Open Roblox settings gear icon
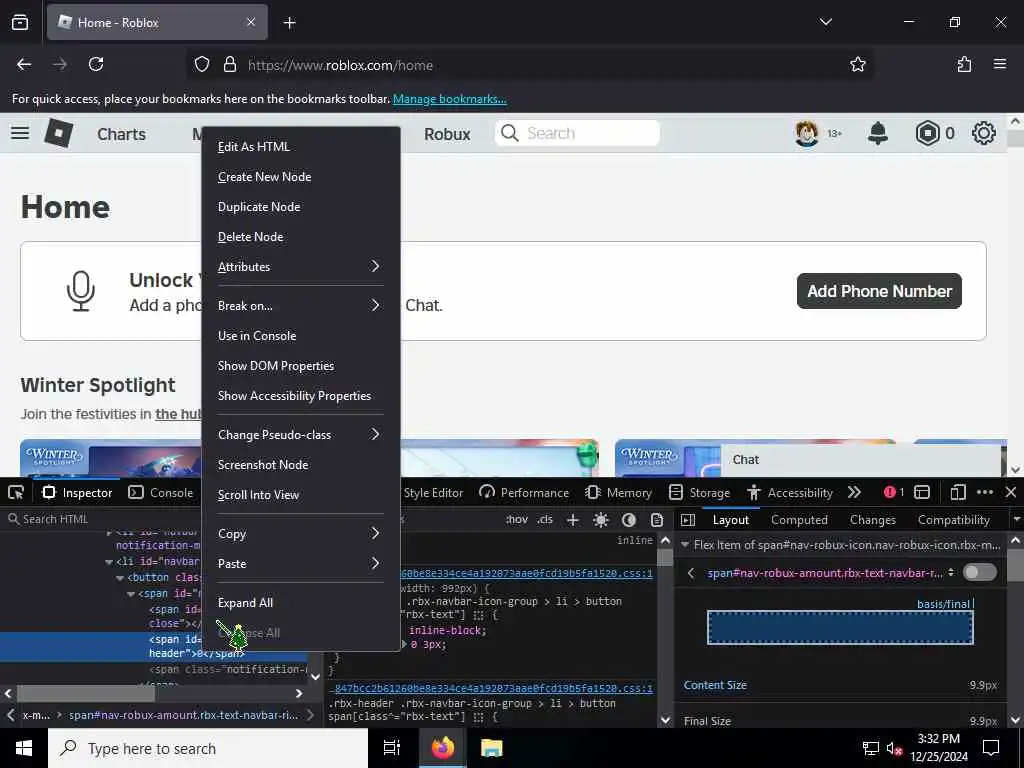The image size is (1024, 768). coord(984,133)
